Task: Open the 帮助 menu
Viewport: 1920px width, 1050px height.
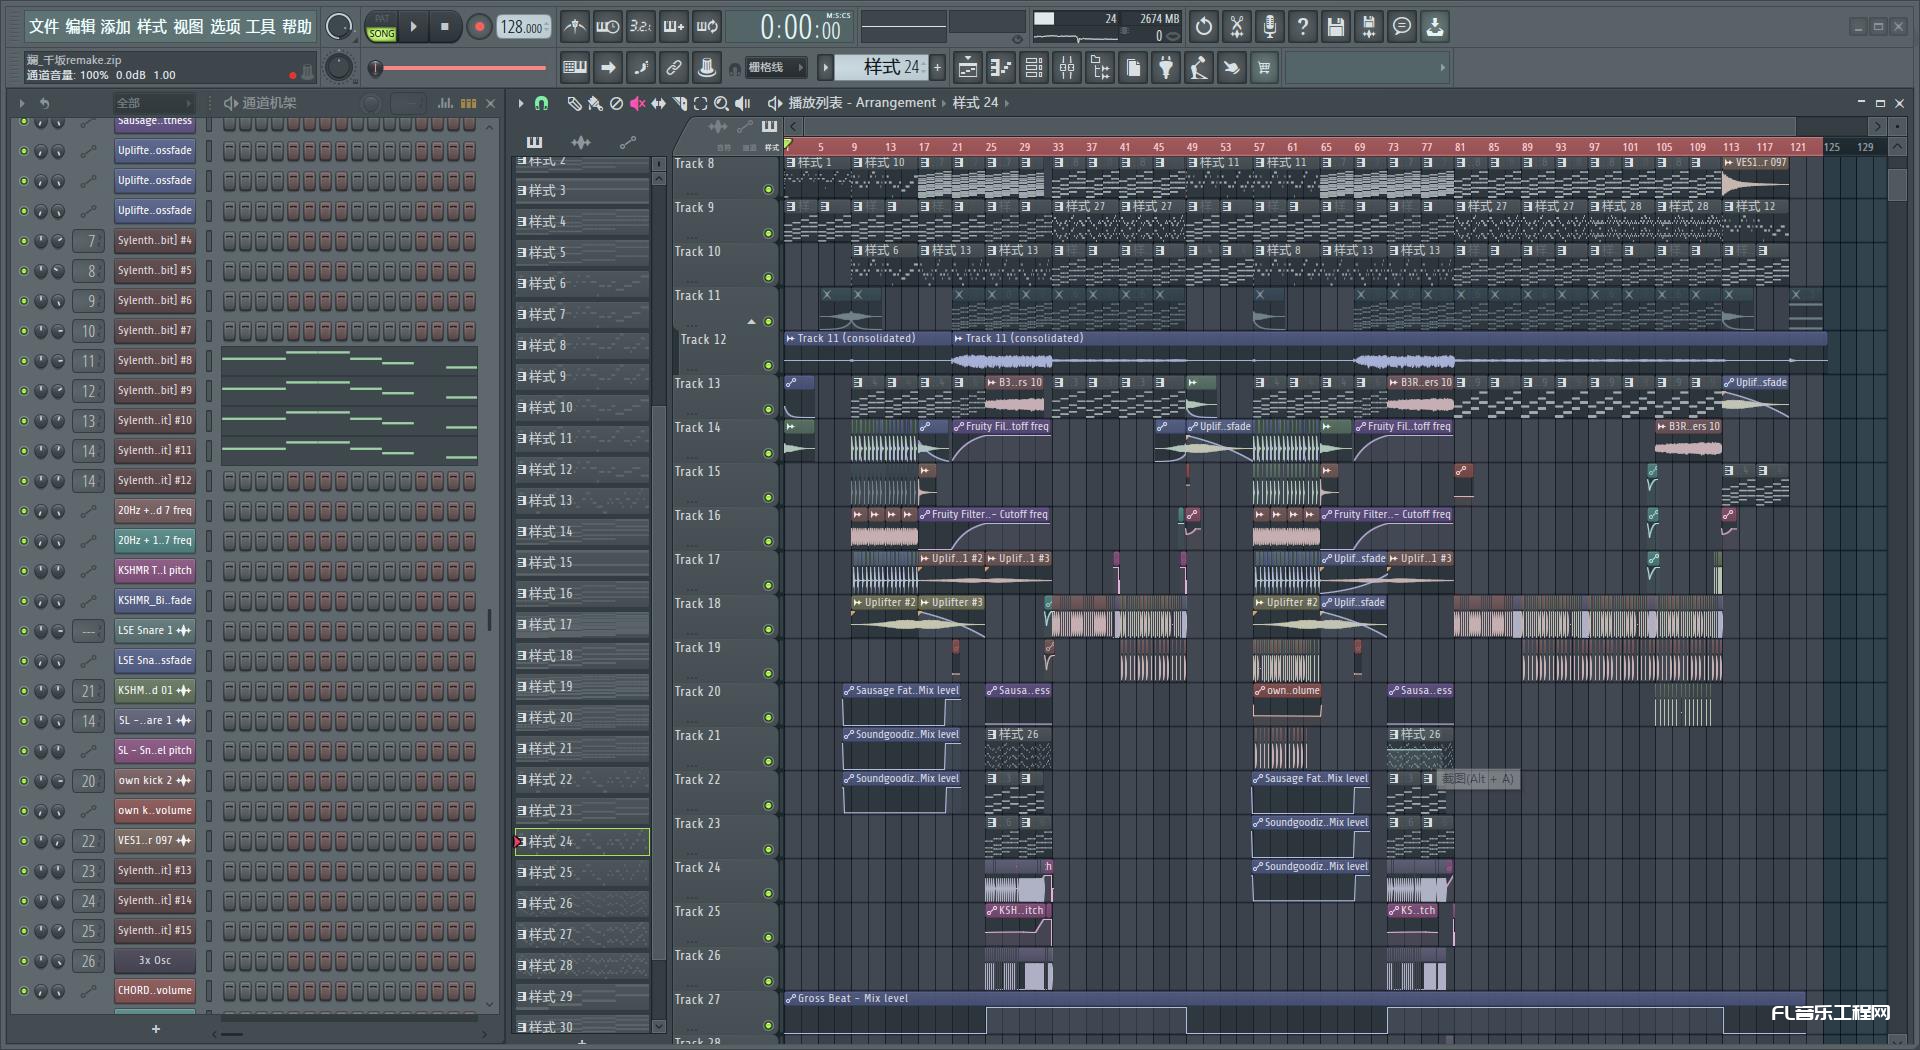Action: pos(296,27)
